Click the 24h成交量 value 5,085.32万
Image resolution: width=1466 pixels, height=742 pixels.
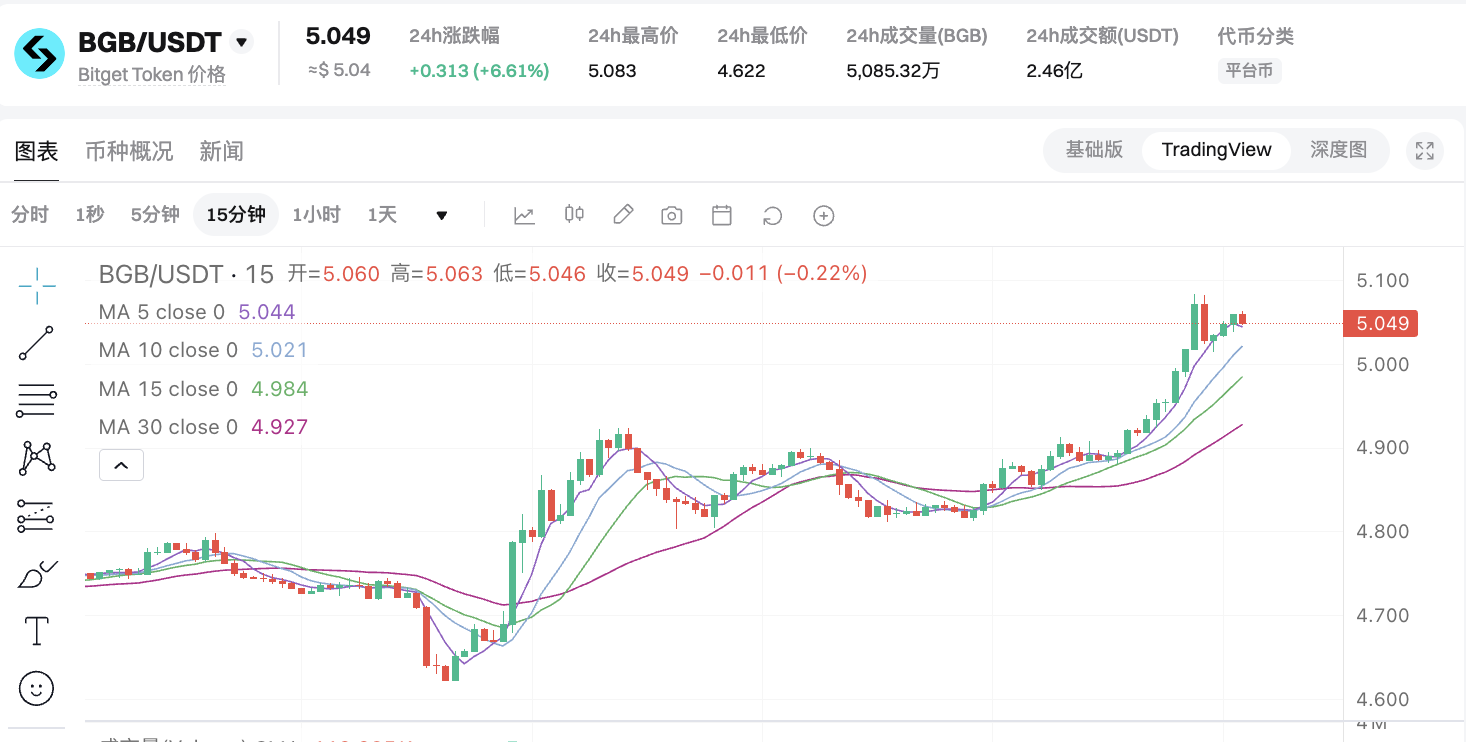point(893,71)
